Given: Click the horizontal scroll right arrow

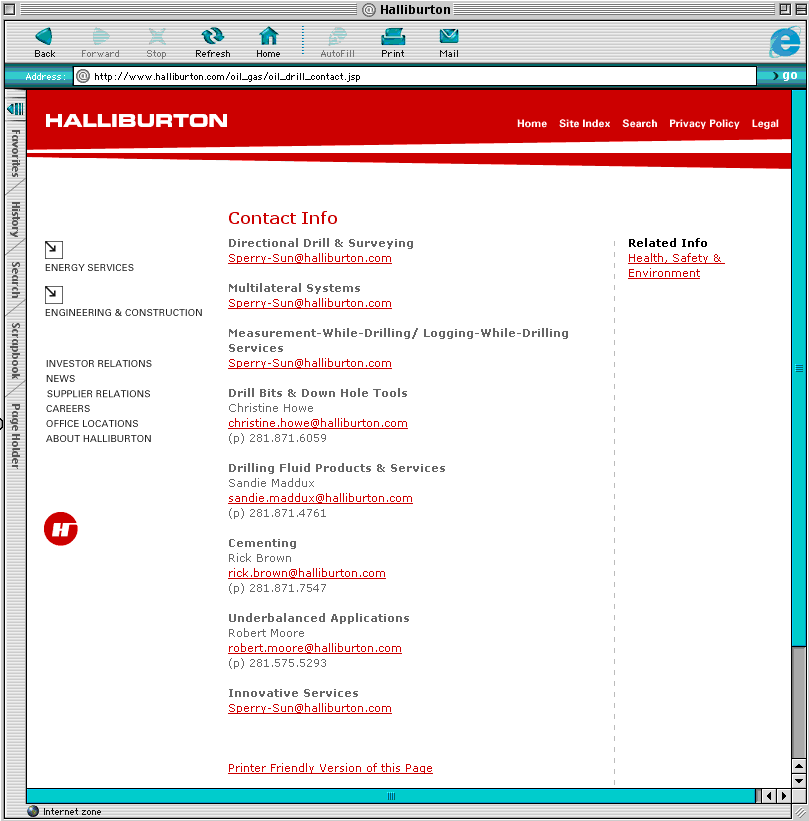Looking at the screenshot, I should (x=784, y=796).
